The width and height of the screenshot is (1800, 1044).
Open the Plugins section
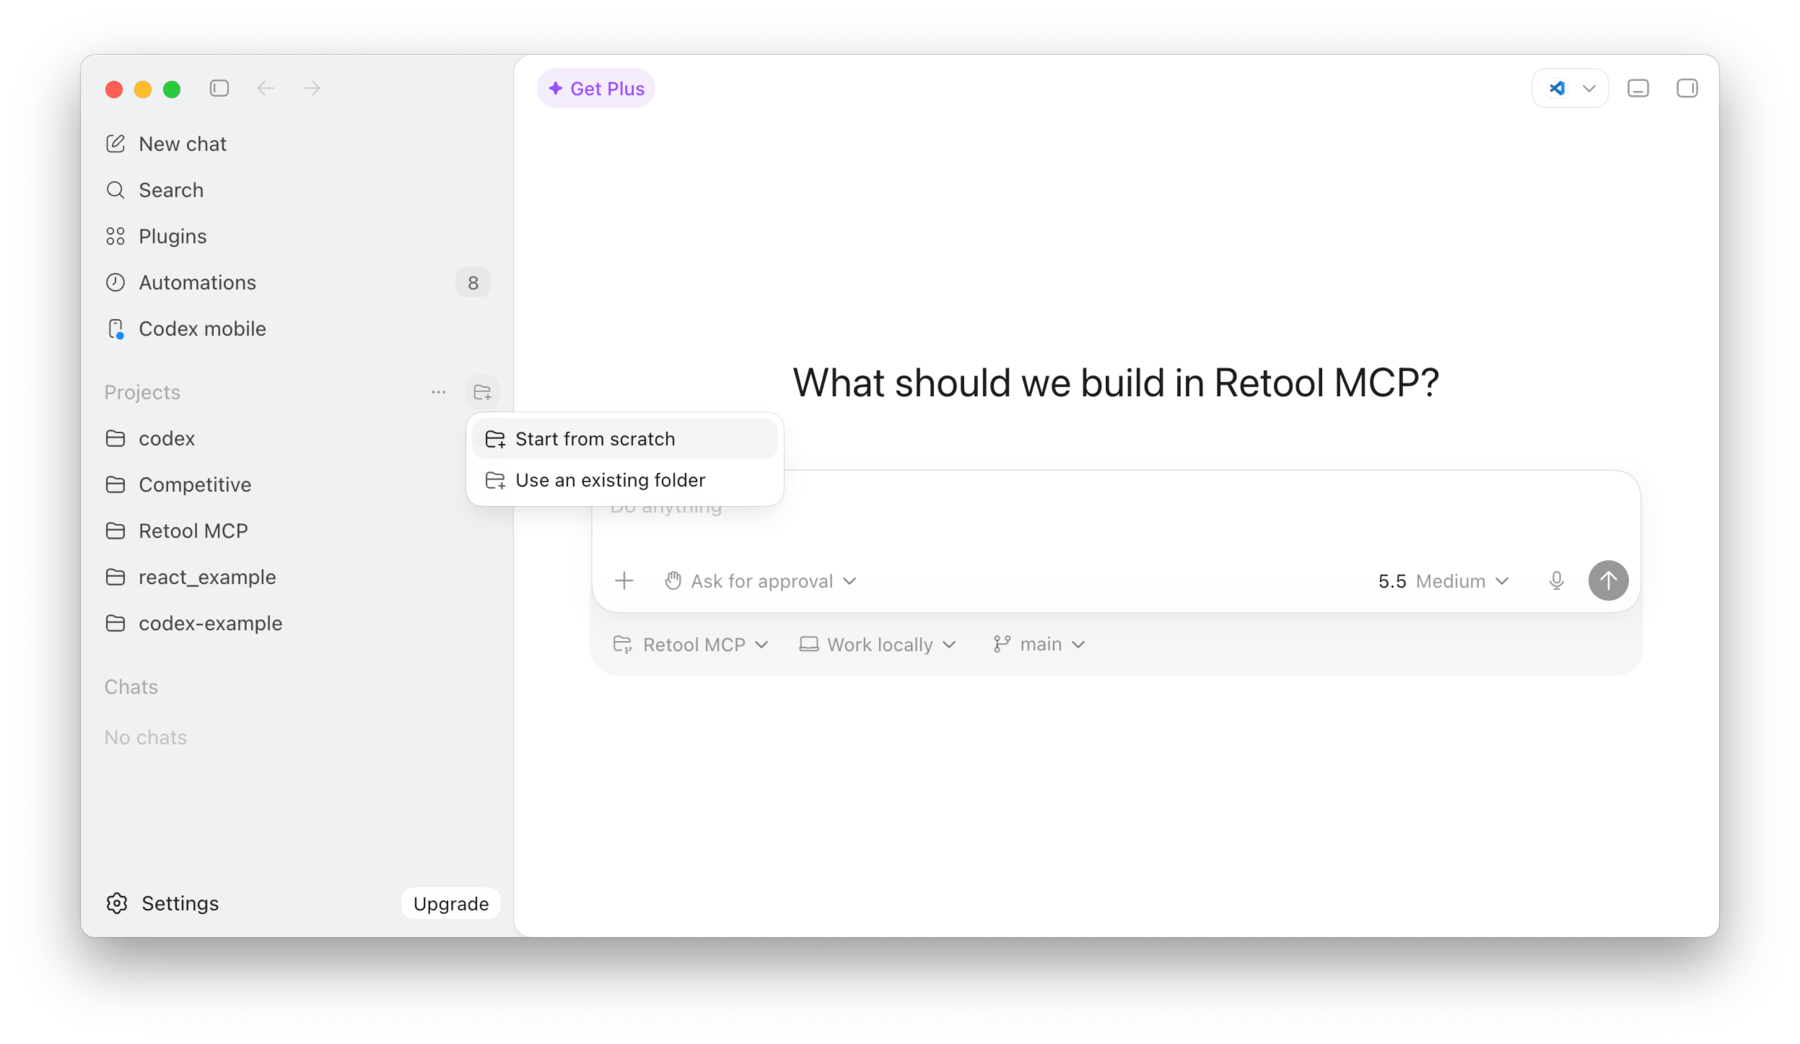[297, 236]
